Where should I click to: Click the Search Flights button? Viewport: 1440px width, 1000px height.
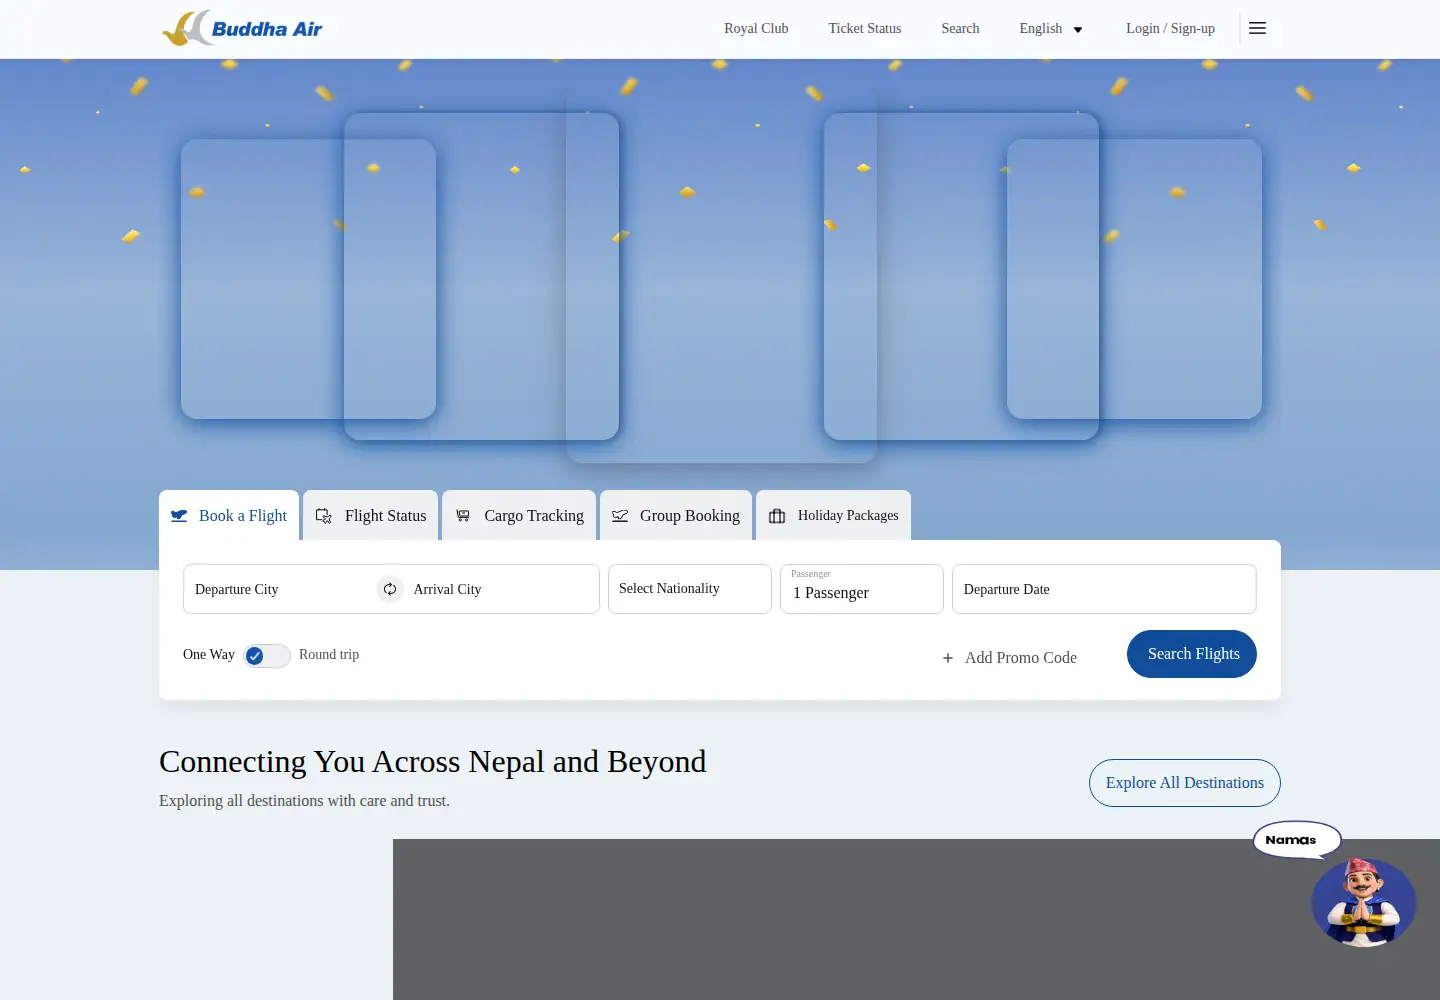coord(1192,654)
